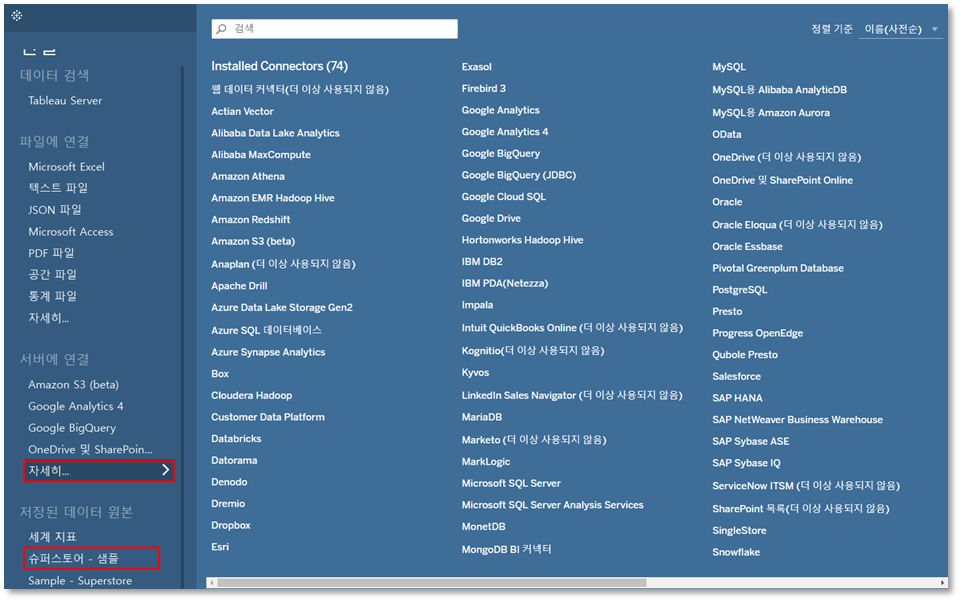Select Hortonworks Hadoop Hive connector
Viewport: 961px width, 602px height.
pyautogui.click(x=522, y=240)
